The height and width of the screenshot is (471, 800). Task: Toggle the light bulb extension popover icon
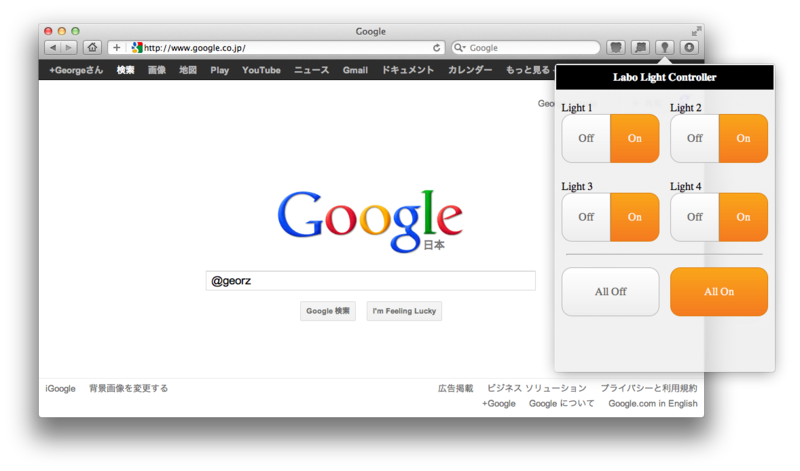pos(665,47)
